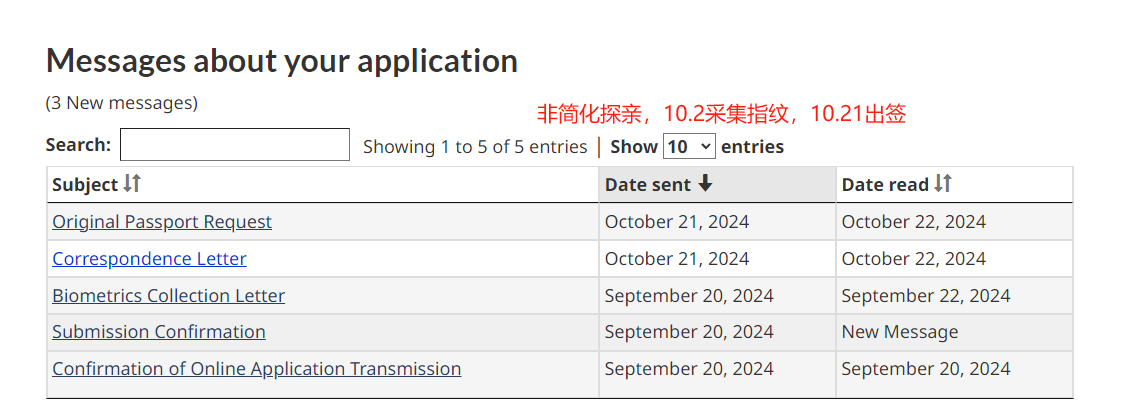The image size is (1130, 410).
Task: Click September 22, 2024 date read cell
Action: click(x=925, y=295)
